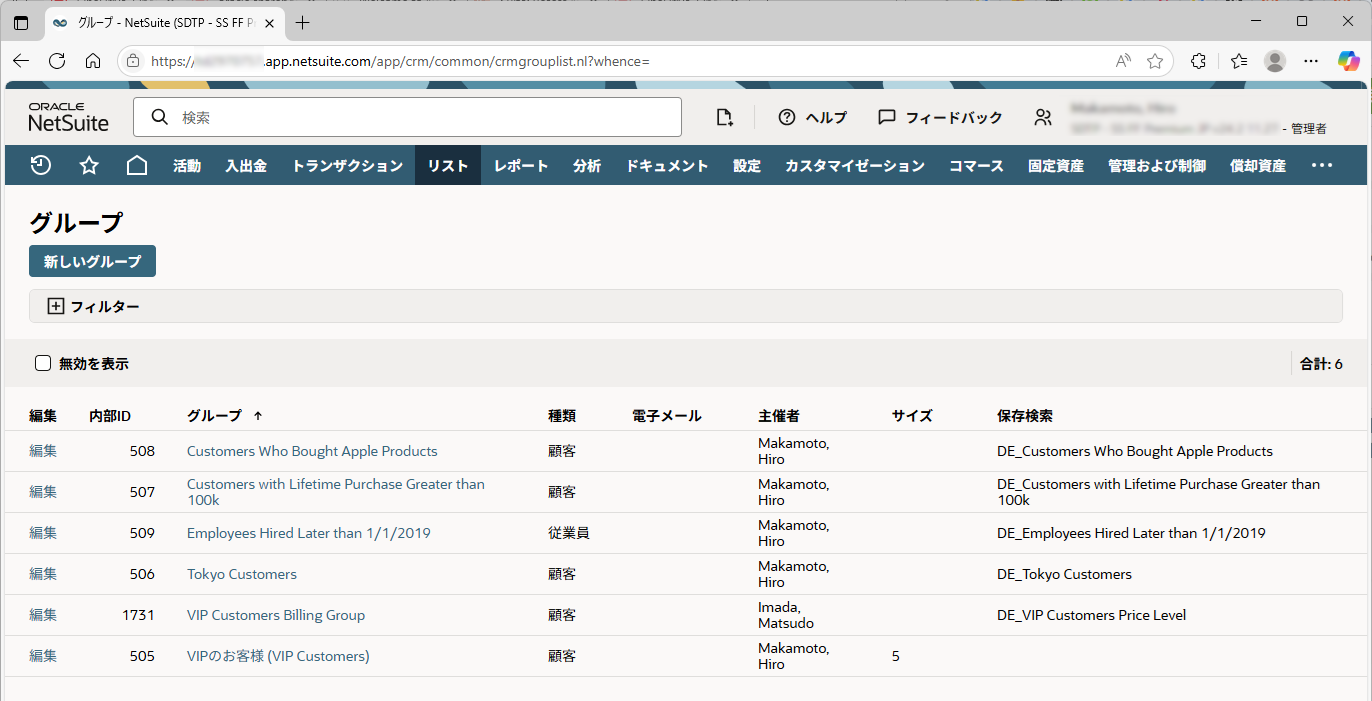Click into the 検索 search field
1372x701 pixels.
tap(407, 117)
